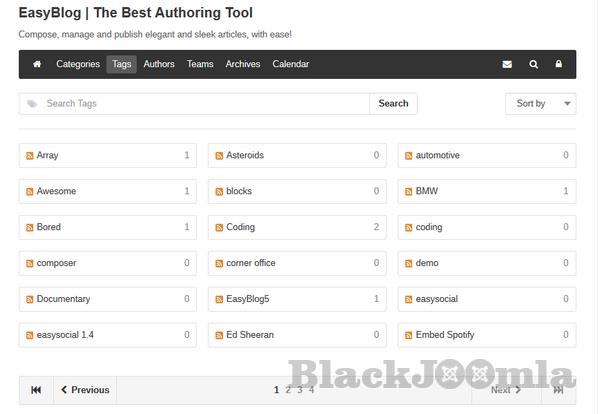Open the Categories menu item
Image resolution: width=600 pixels, height=414 pixels.
click(x=78, y=64)
